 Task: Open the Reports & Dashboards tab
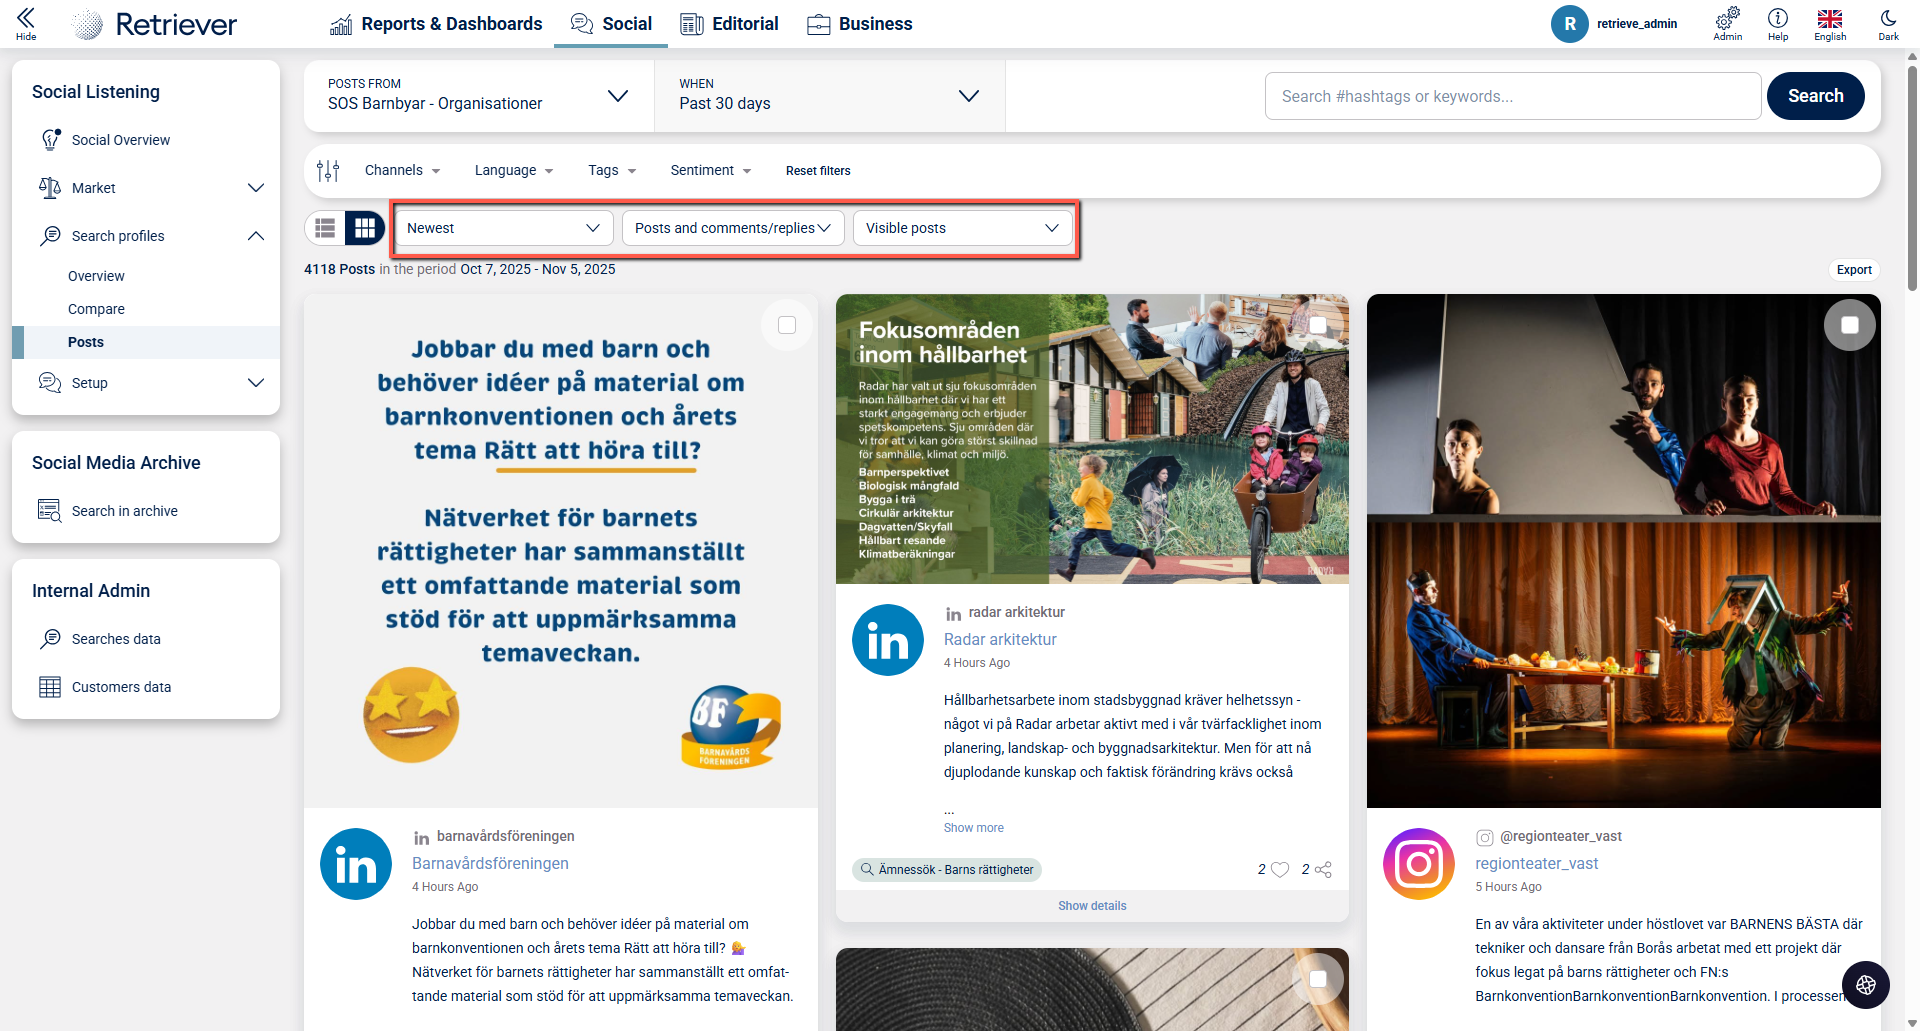pyautogui.click(x=436, y=24)
